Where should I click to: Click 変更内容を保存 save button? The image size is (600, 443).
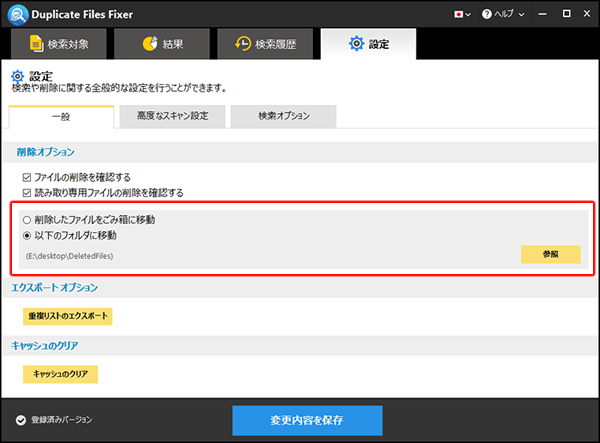coord(307,420)
